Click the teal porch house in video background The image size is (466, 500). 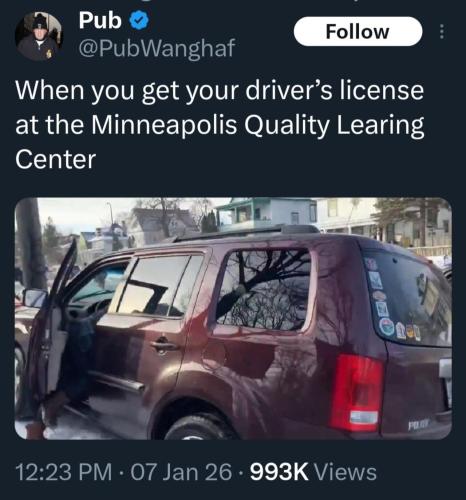[265, 213]
